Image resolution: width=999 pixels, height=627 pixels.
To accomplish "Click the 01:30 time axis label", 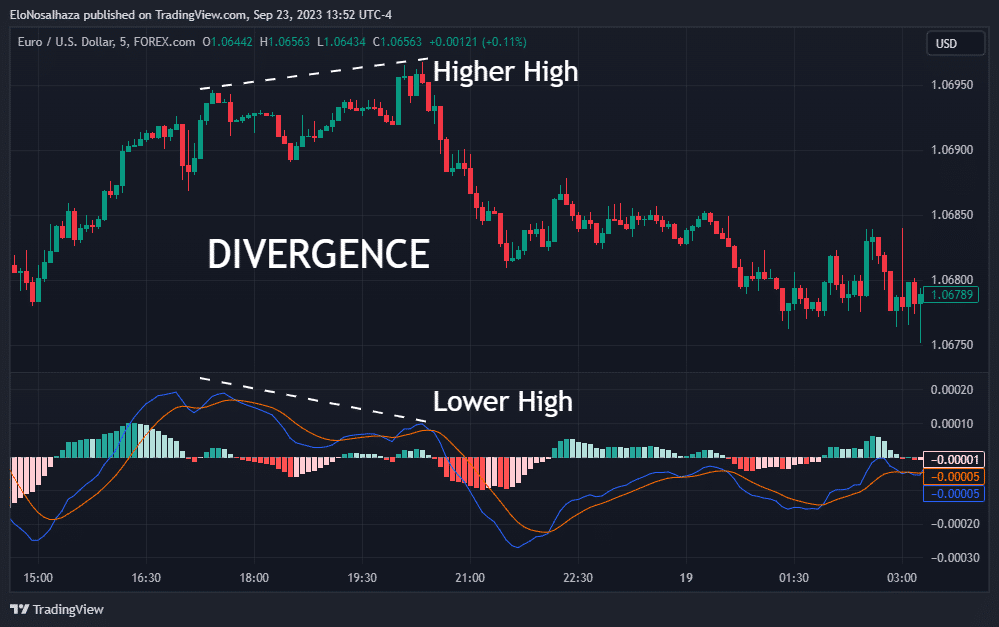I will (794, 578).
